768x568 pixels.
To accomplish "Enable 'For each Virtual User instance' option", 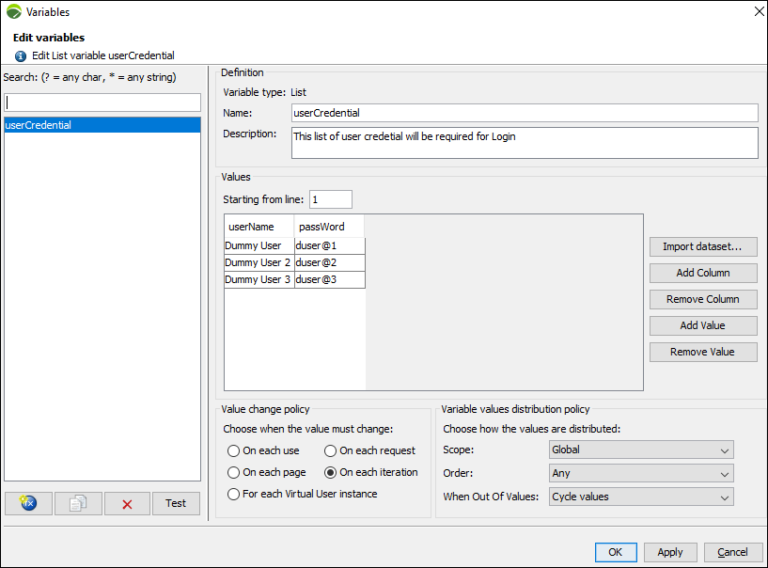I will point(234,494).
